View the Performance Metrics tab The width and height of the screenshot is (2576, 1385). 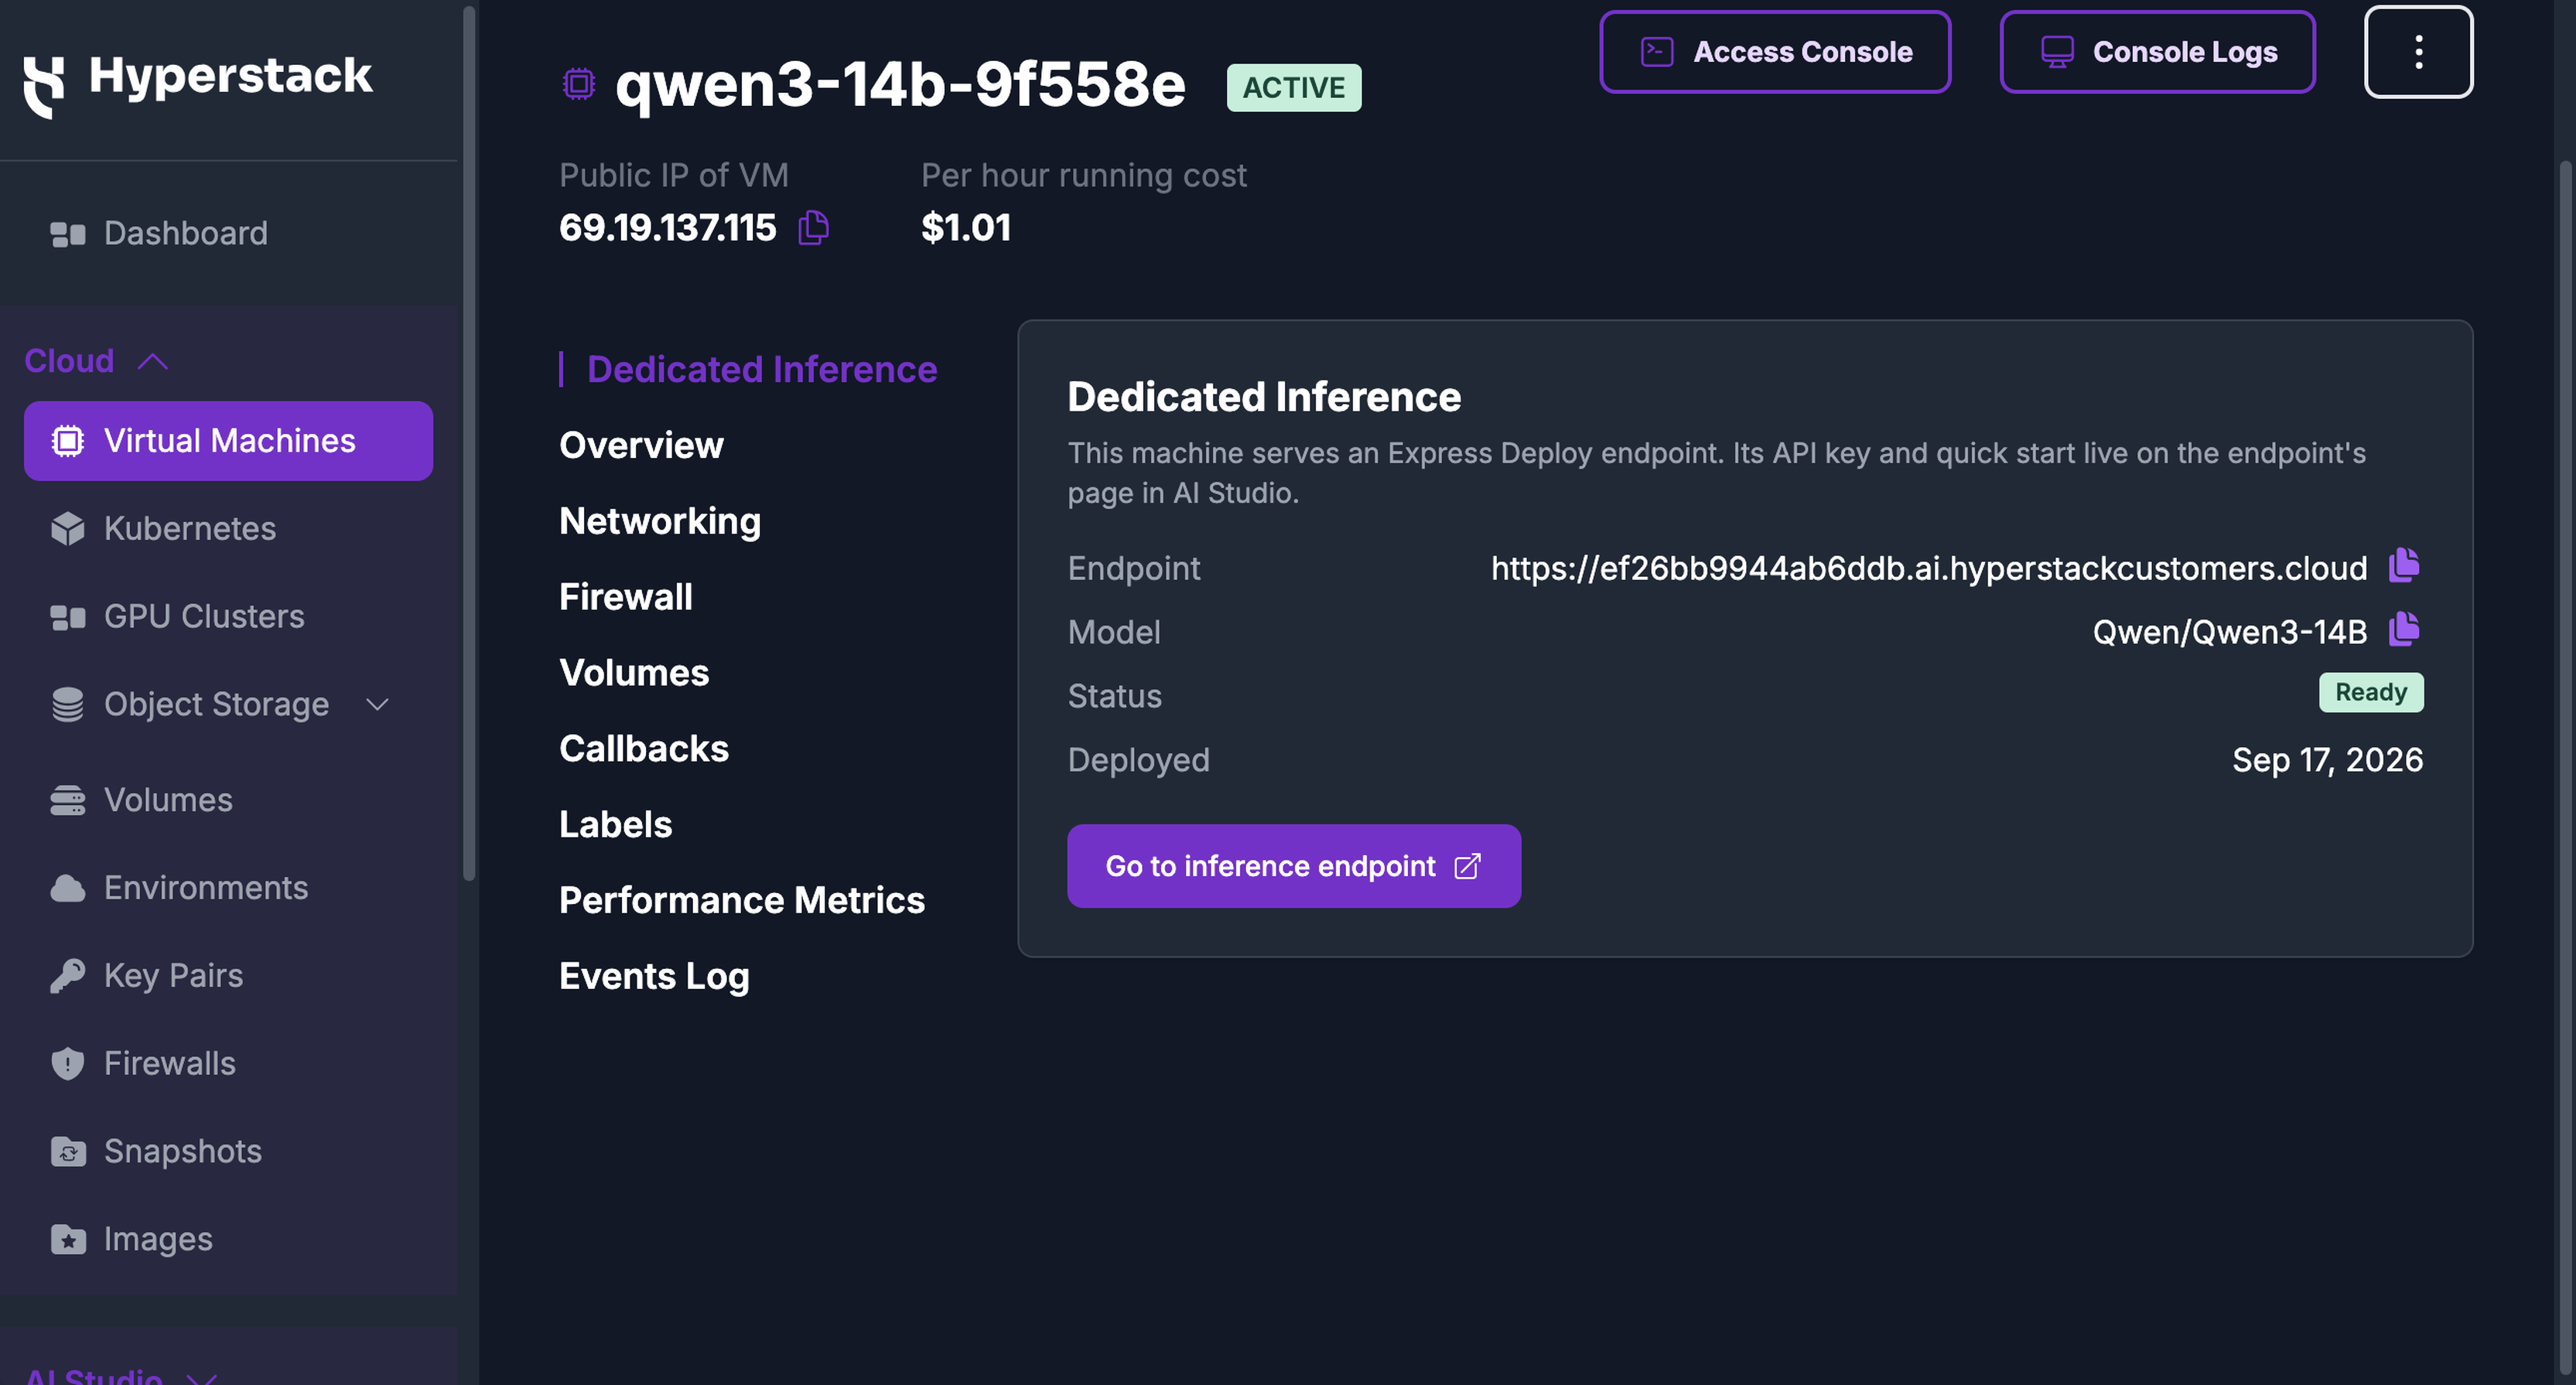pyautogui.click(x=742, y=901)
